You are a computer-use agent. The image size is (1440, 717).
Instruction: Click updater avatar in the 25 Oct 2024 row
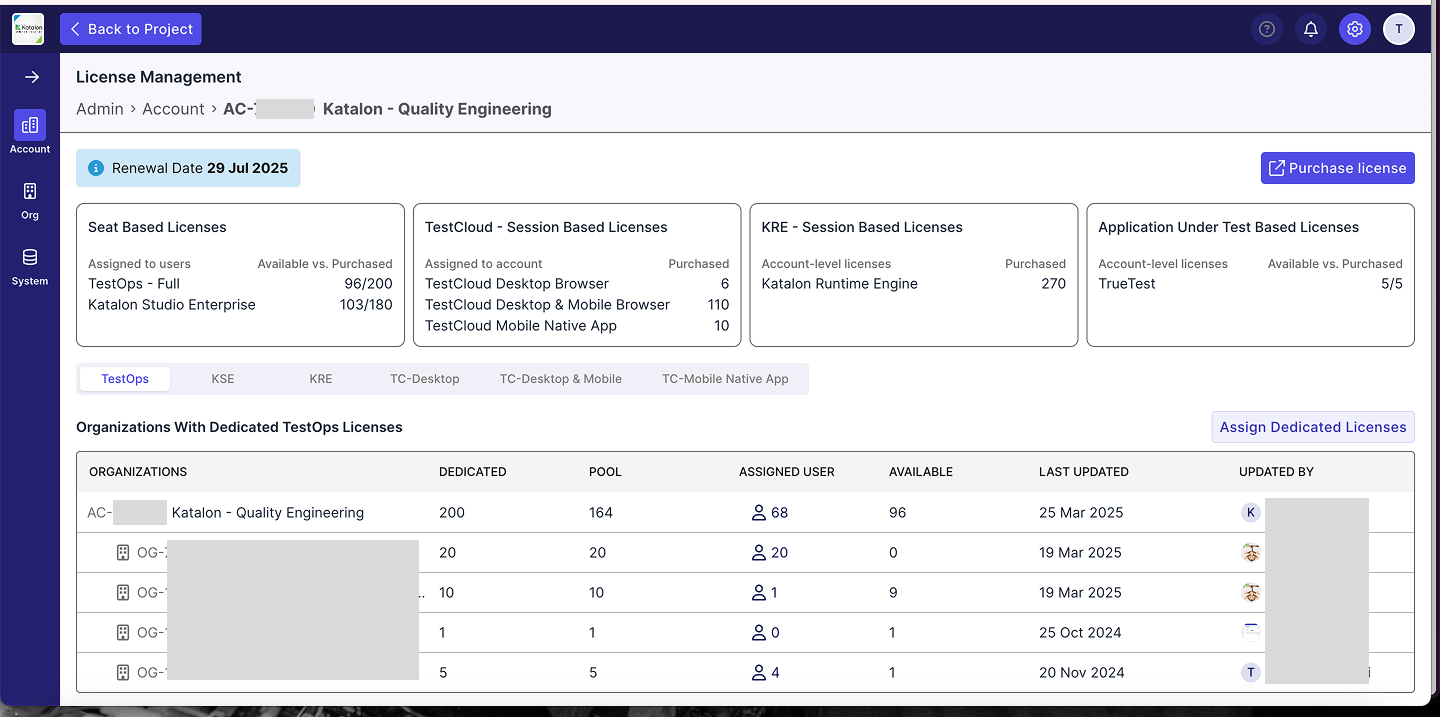point(1250,632)
